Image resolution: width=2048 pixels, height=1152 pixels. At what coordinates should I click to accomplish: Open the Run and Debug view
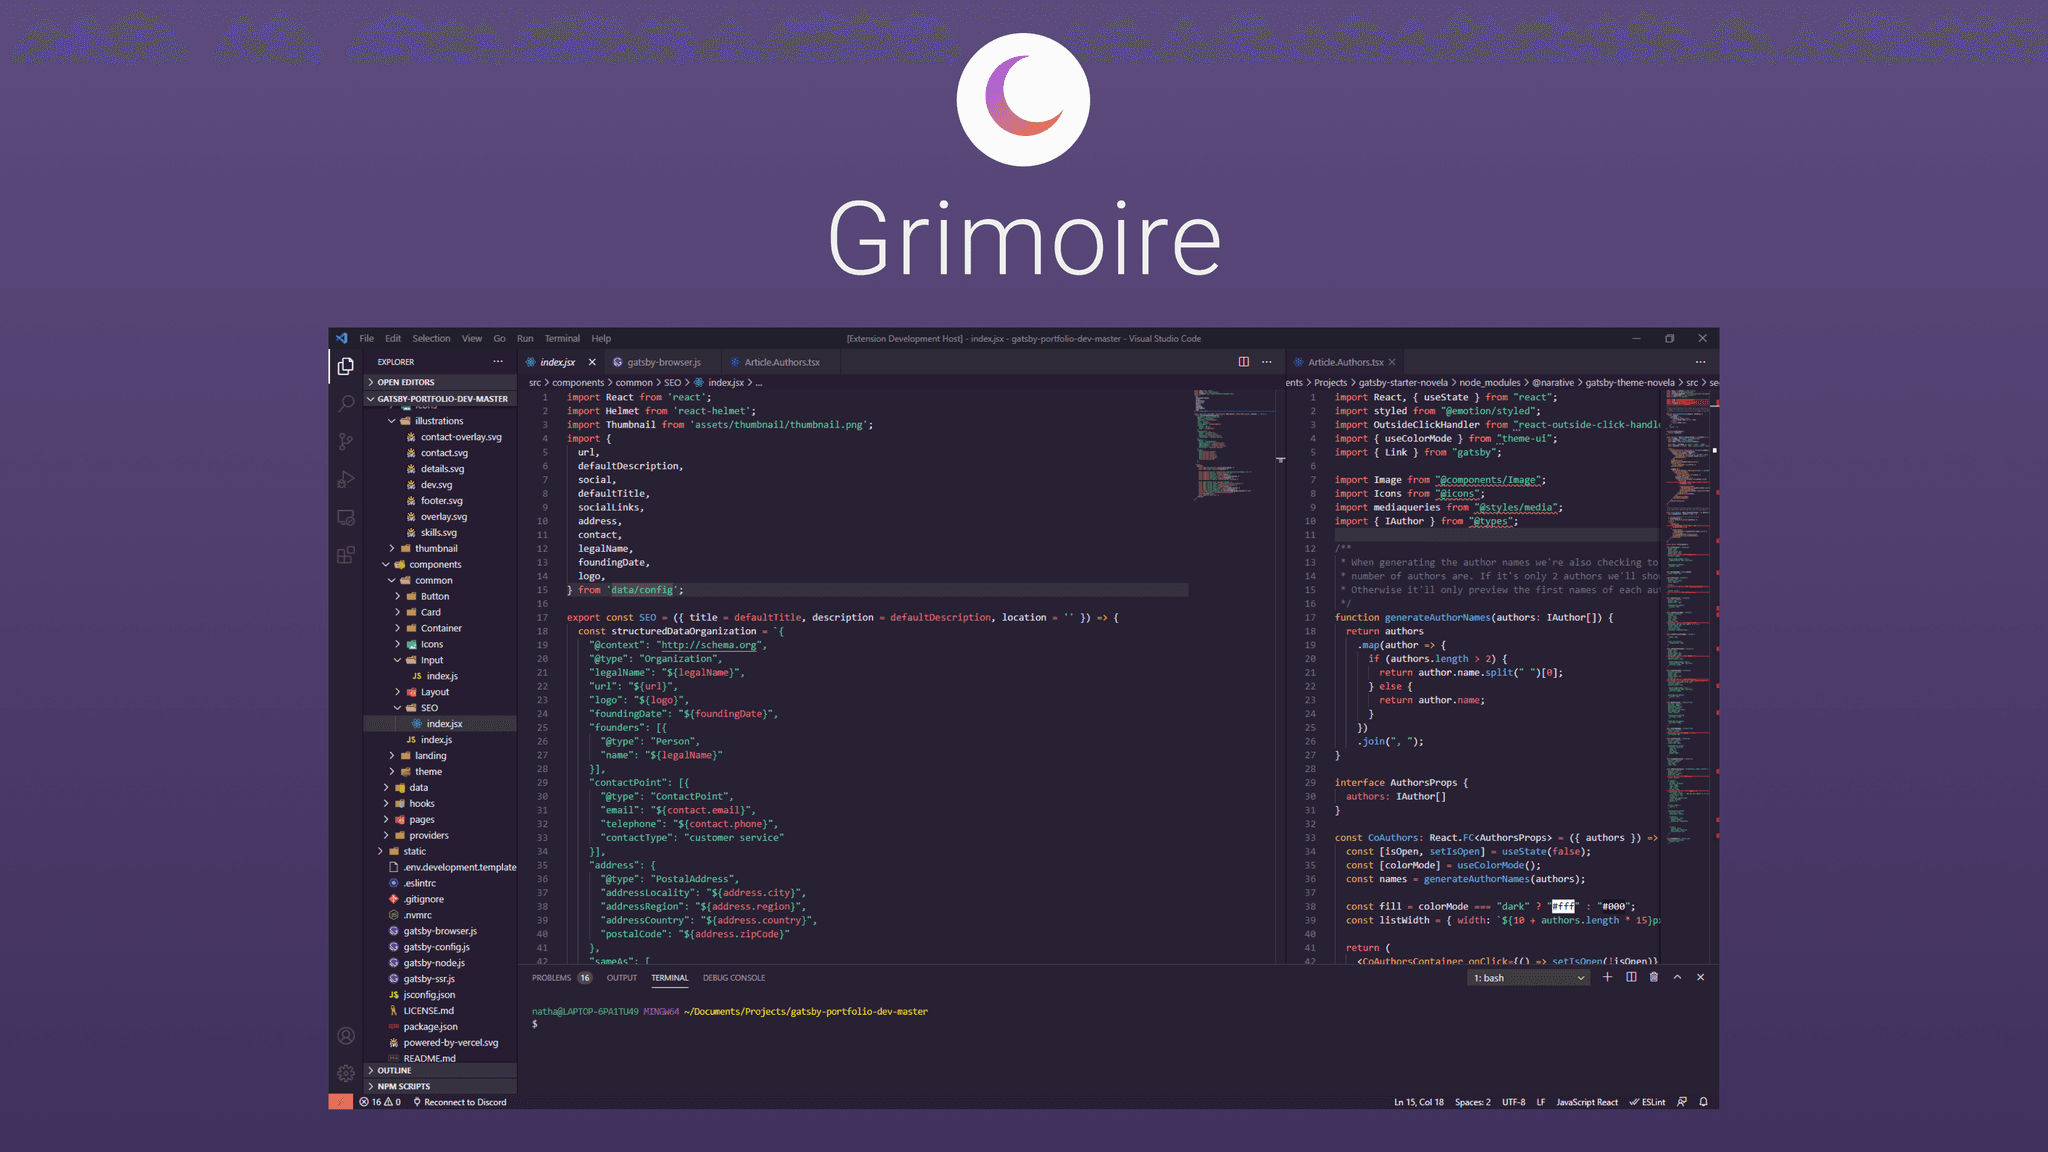coord(346,480)
